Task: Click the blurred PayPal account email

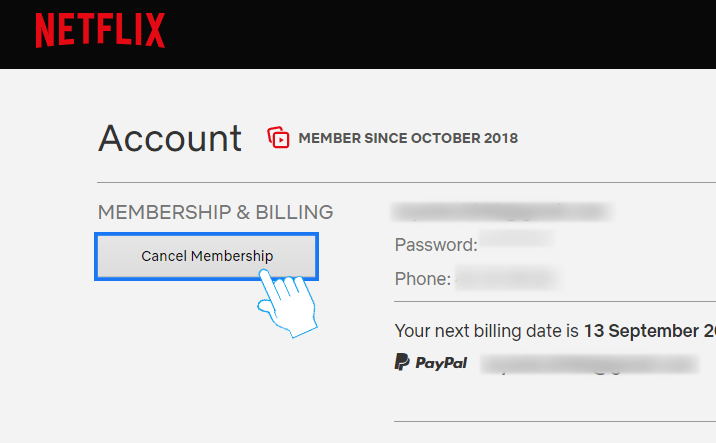Action: (x=590, y=364)
